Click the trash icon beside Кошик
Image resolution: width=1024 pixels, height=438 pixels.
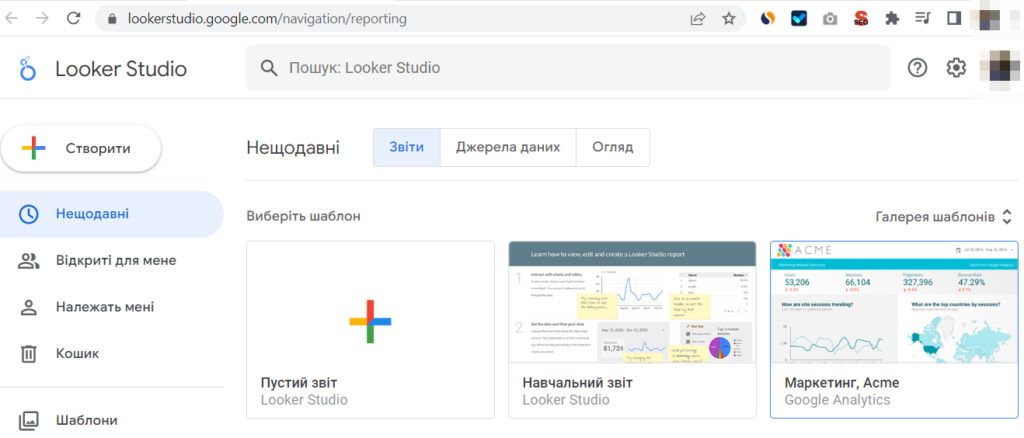[x=29, y=354]
